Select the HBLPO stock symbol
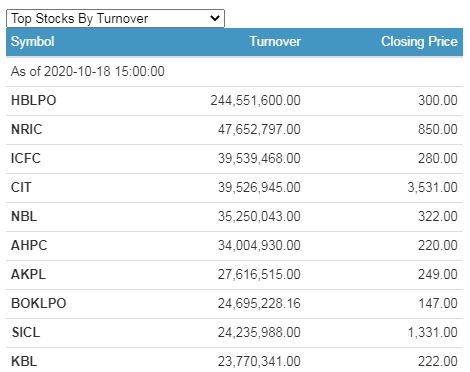Screen dimensions: 470x372 (x=33, y=100)
